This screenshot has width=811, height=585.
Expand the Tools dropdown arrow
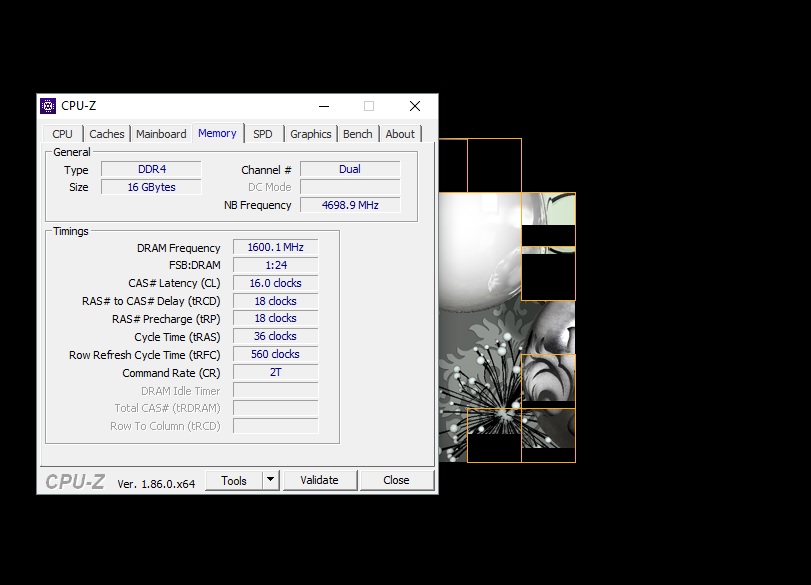pyautogui.click(x=271, y=481)
